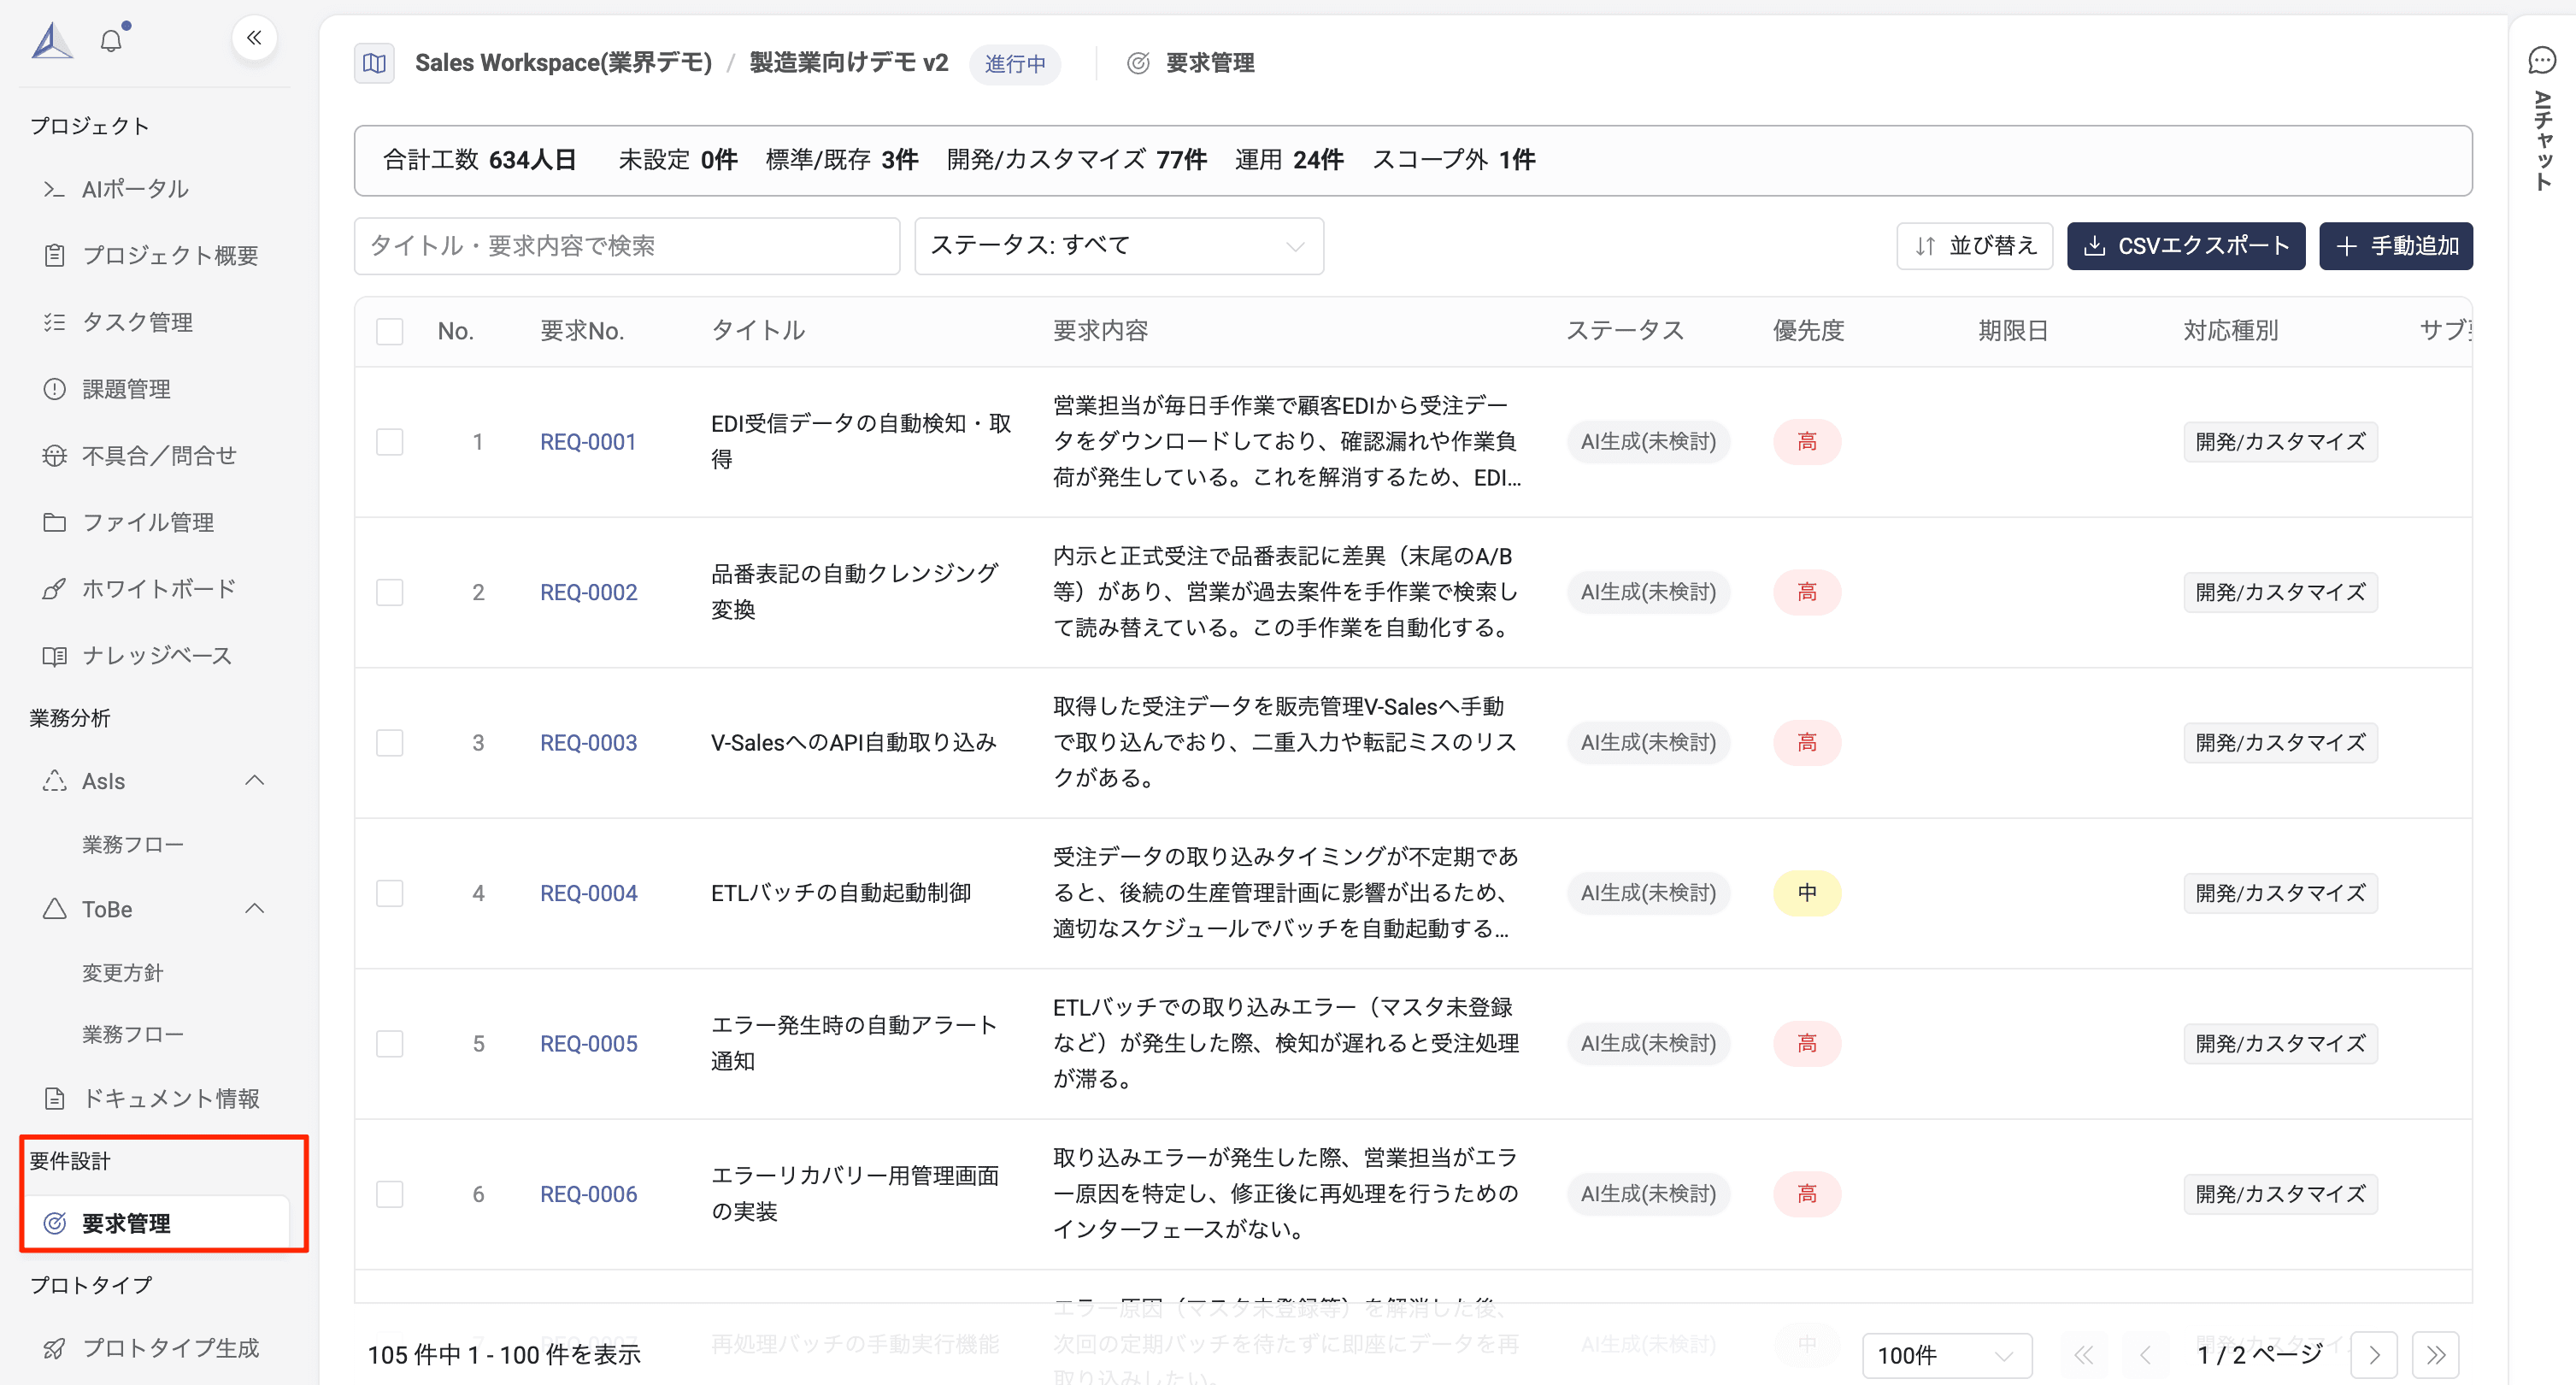Viewport: 2576px width, 1385px height.
Task: Click the プロトタイプ生成 rocket icon
Action: click(x=54, y=1348)
